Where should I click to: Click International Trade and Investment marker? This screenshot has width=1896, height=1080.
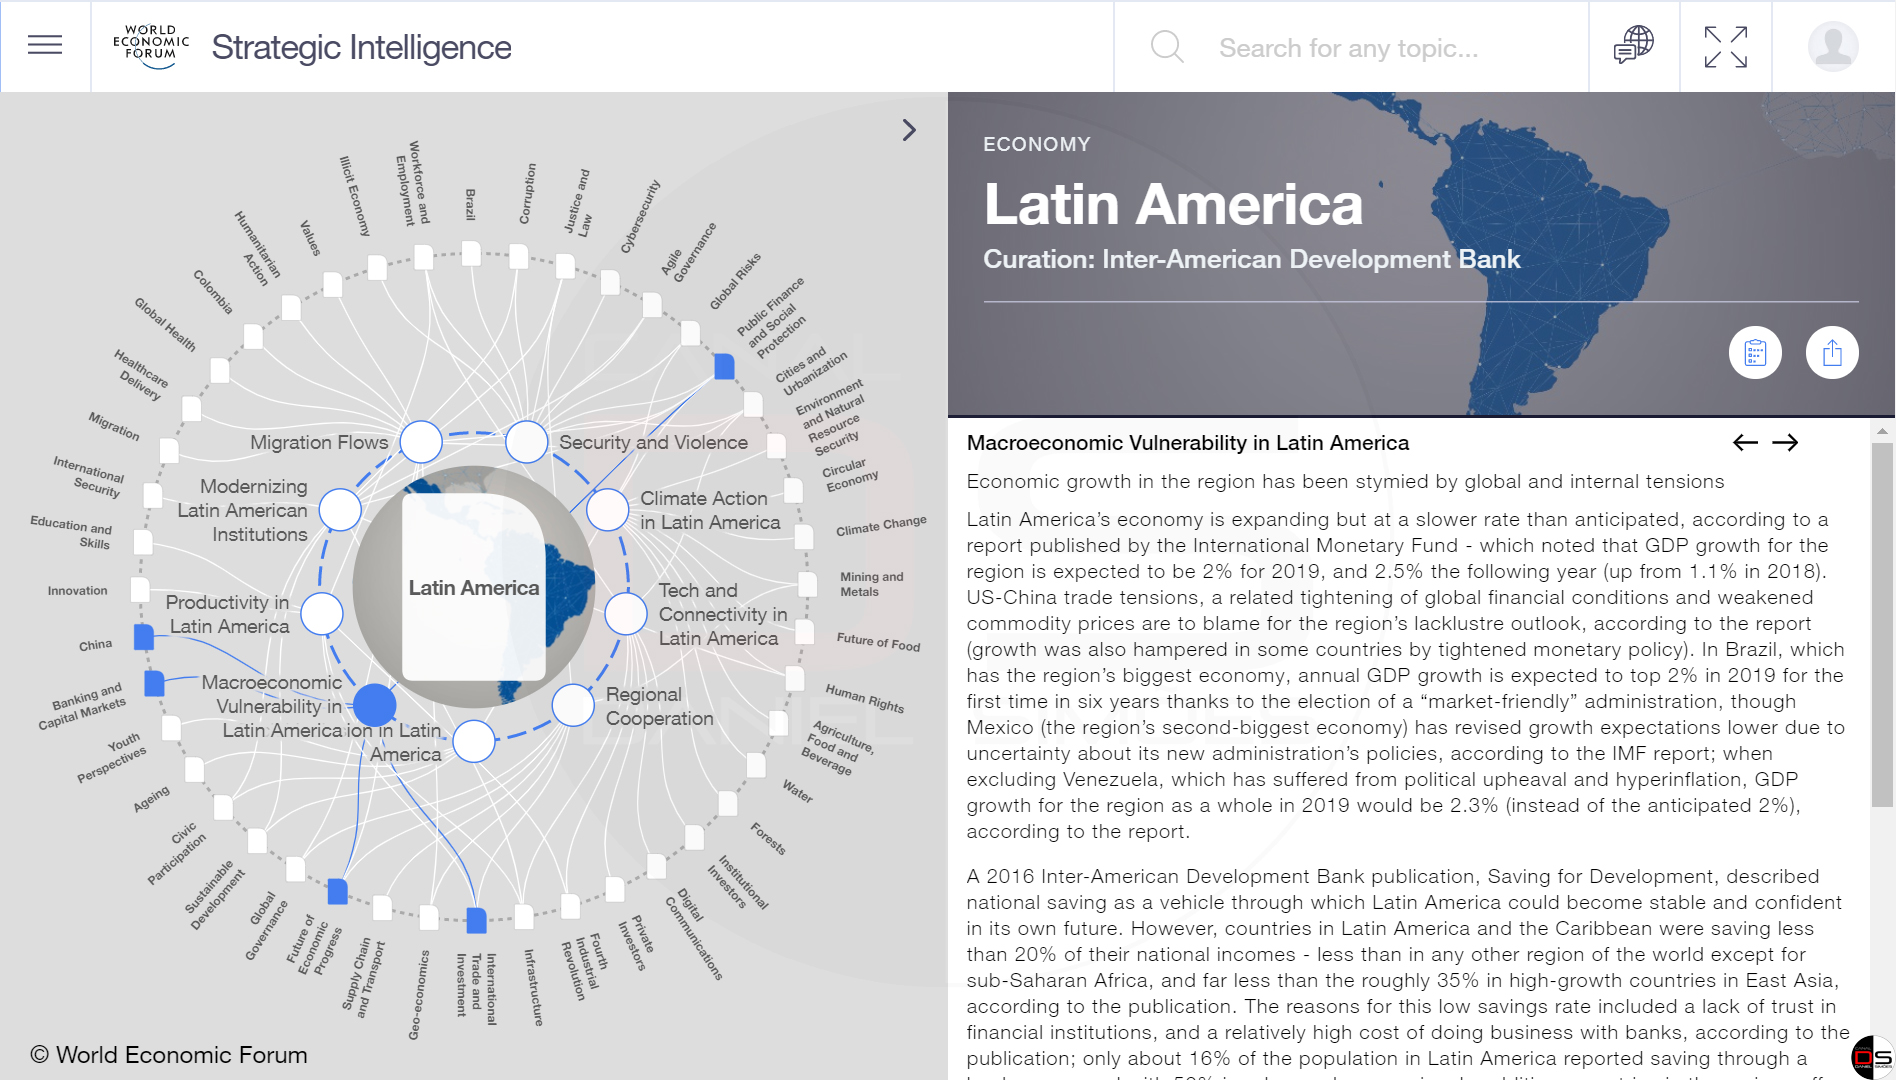(x=476, y=920)
